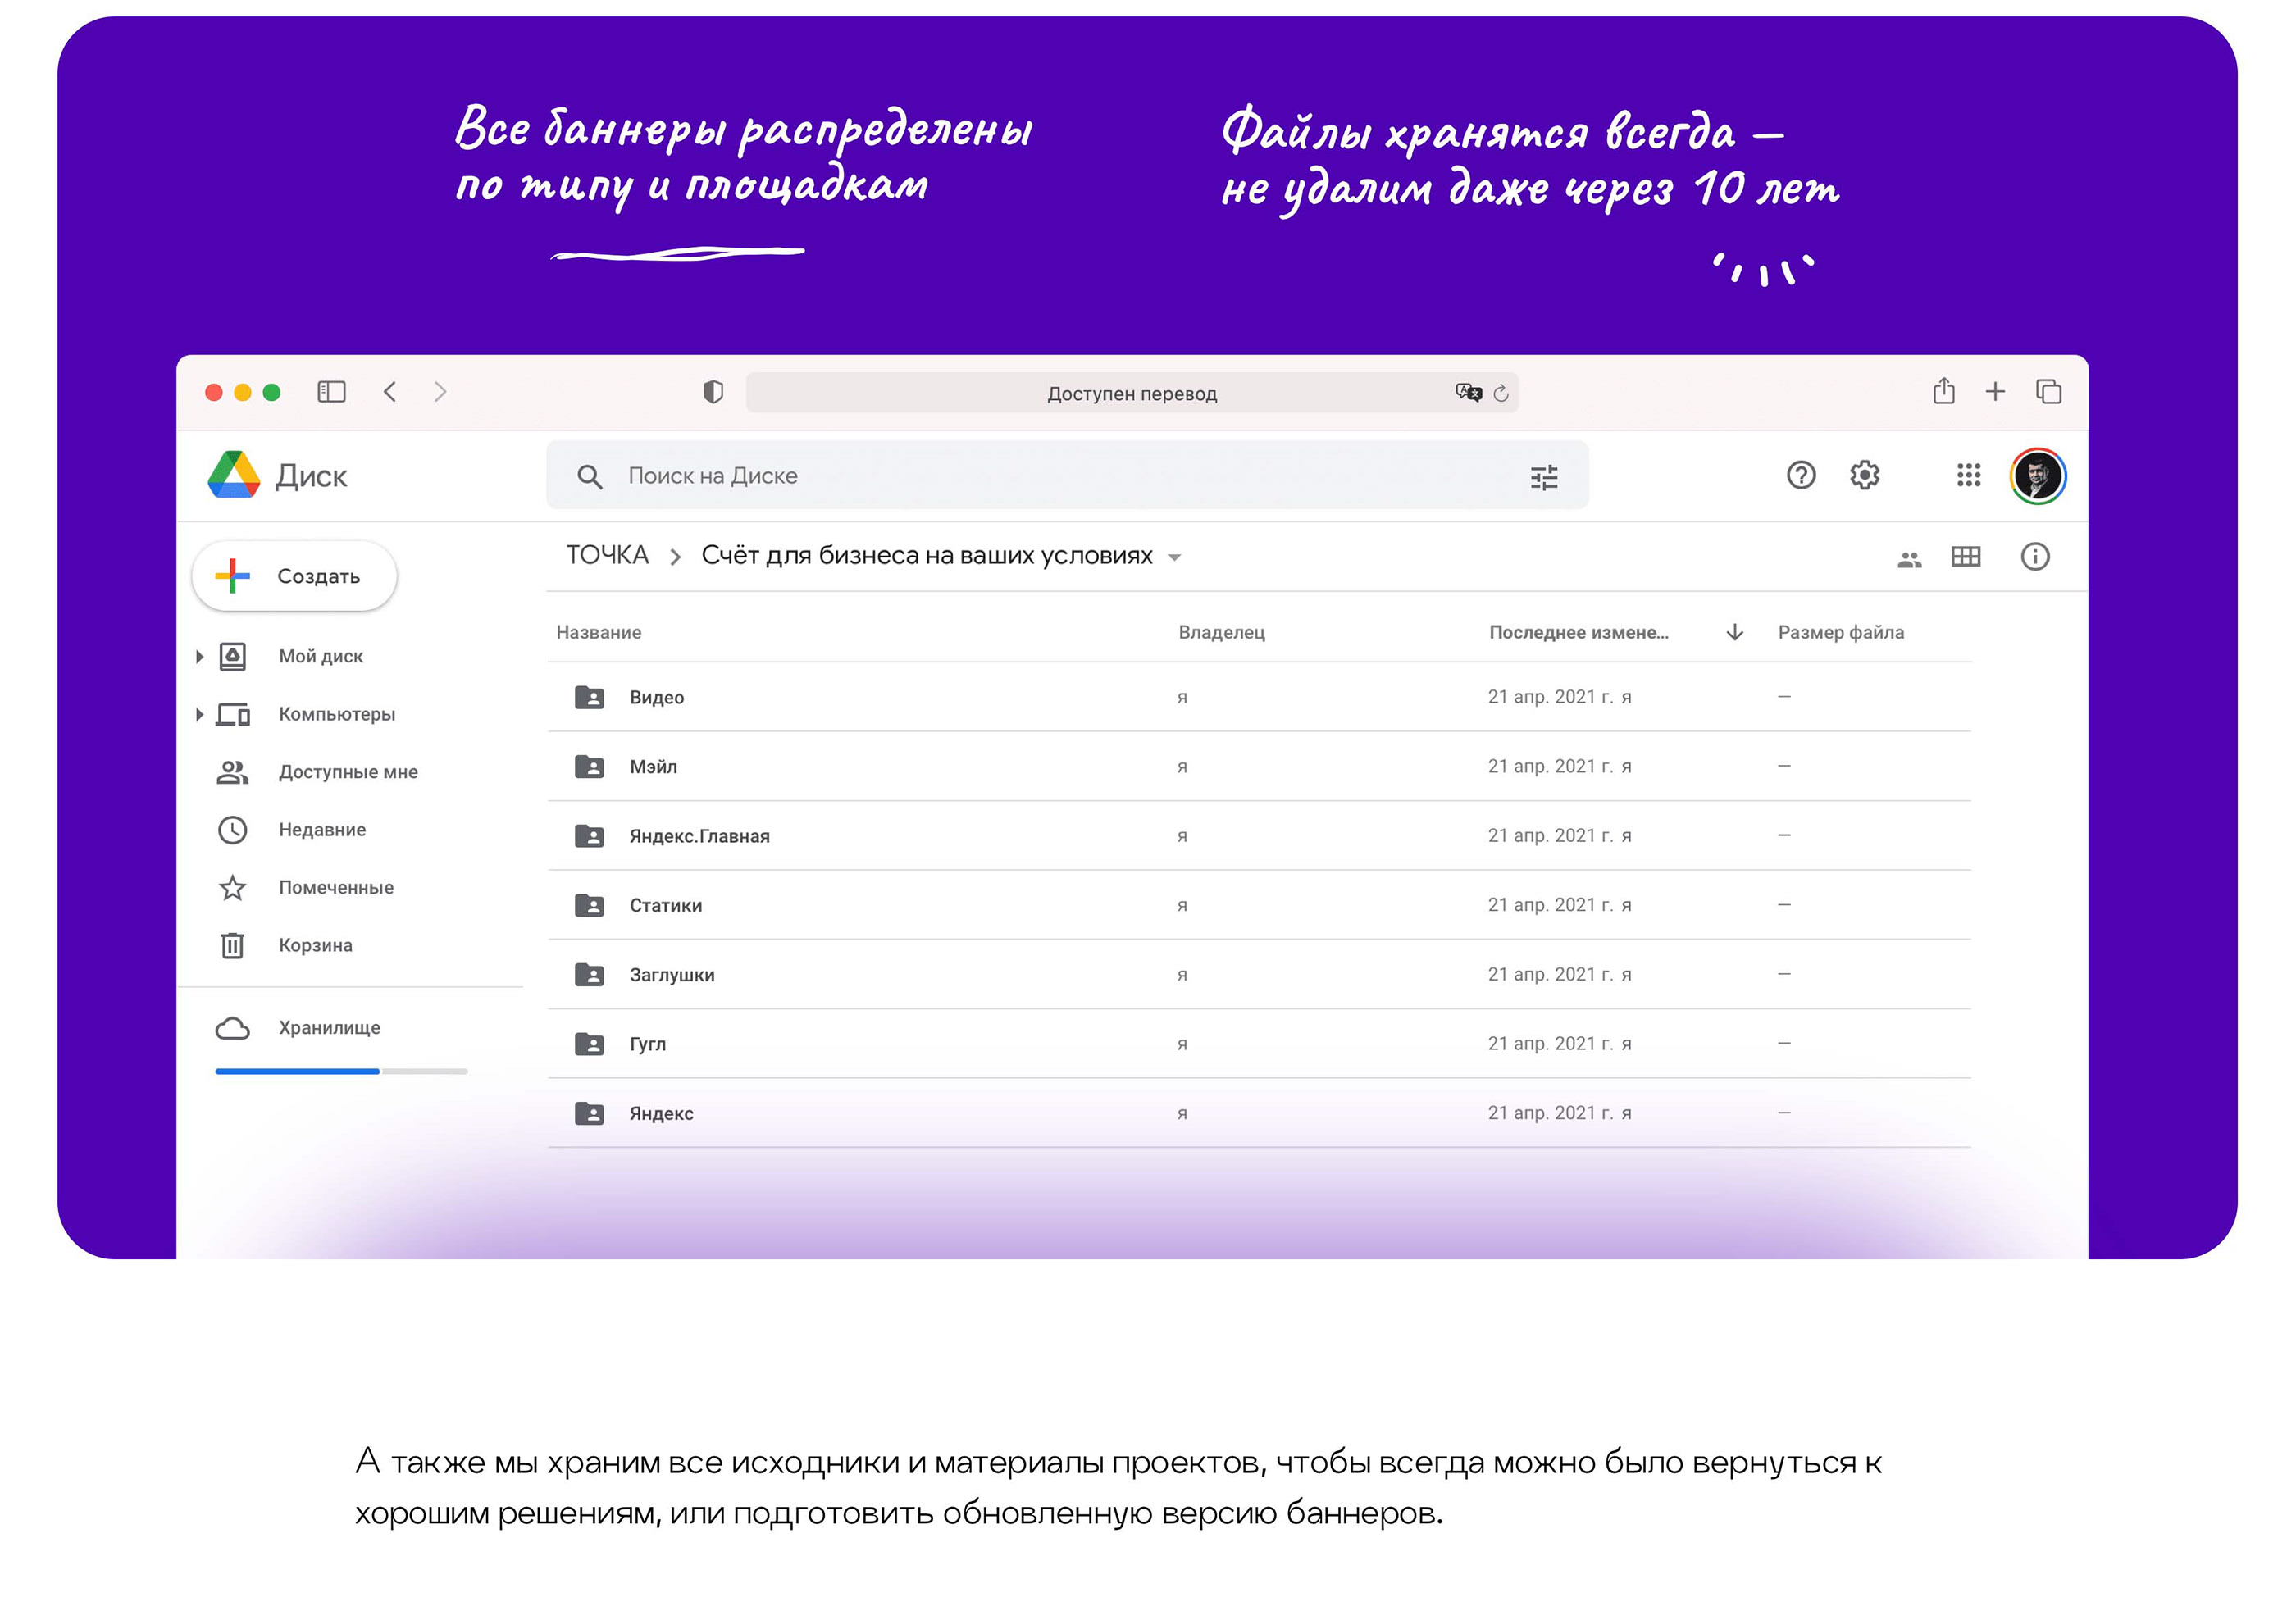Show folder details info panel
This screenshot has height=1620, width=2296.
coord(2034,557)
